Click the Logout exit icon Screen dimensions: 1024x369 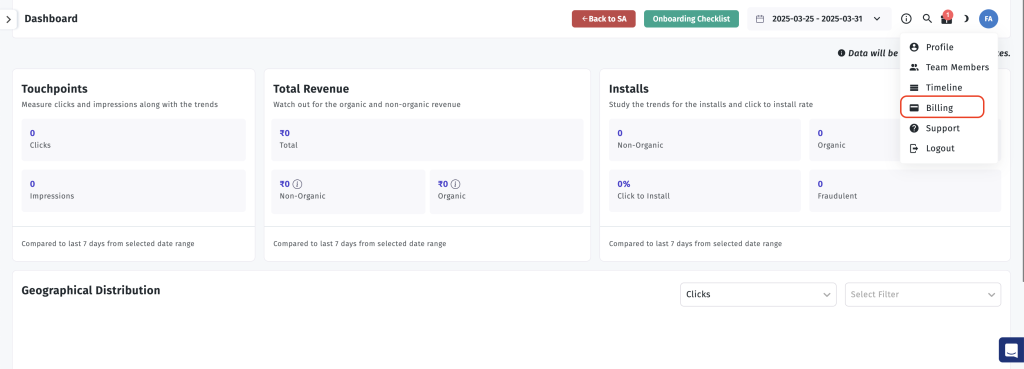click(x=914, y=148)
